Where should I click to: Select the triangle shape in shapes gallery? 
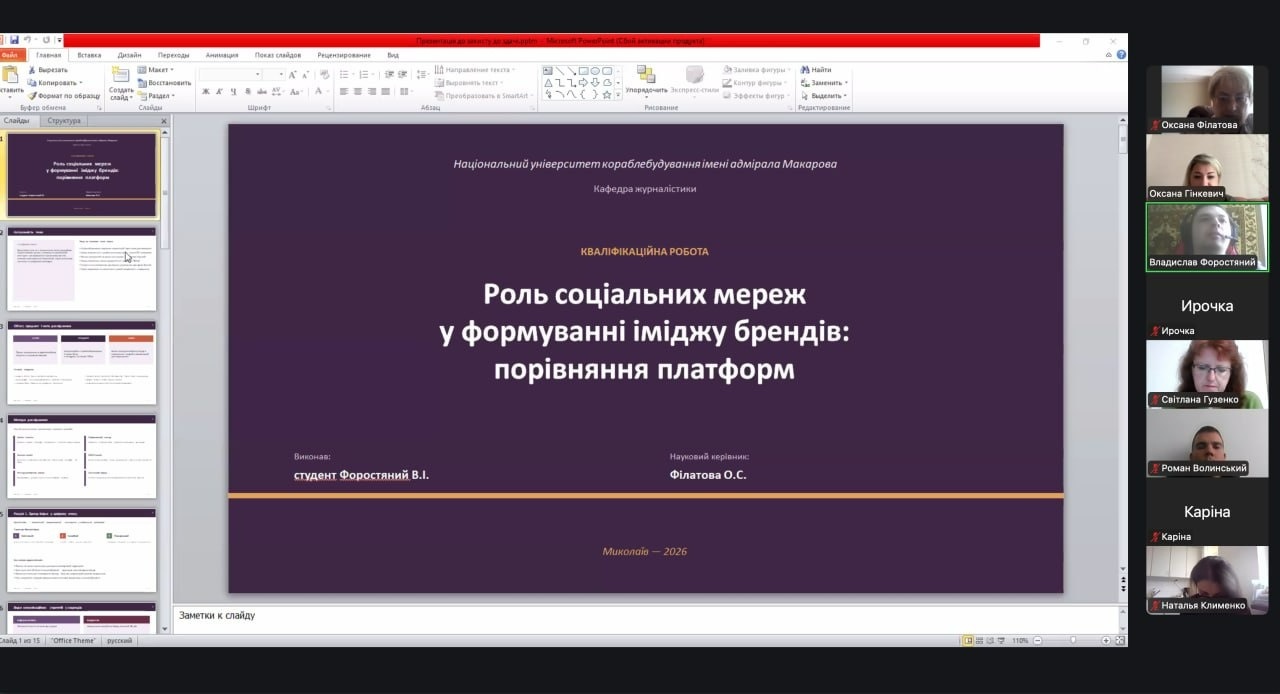(x=548, y=83)
